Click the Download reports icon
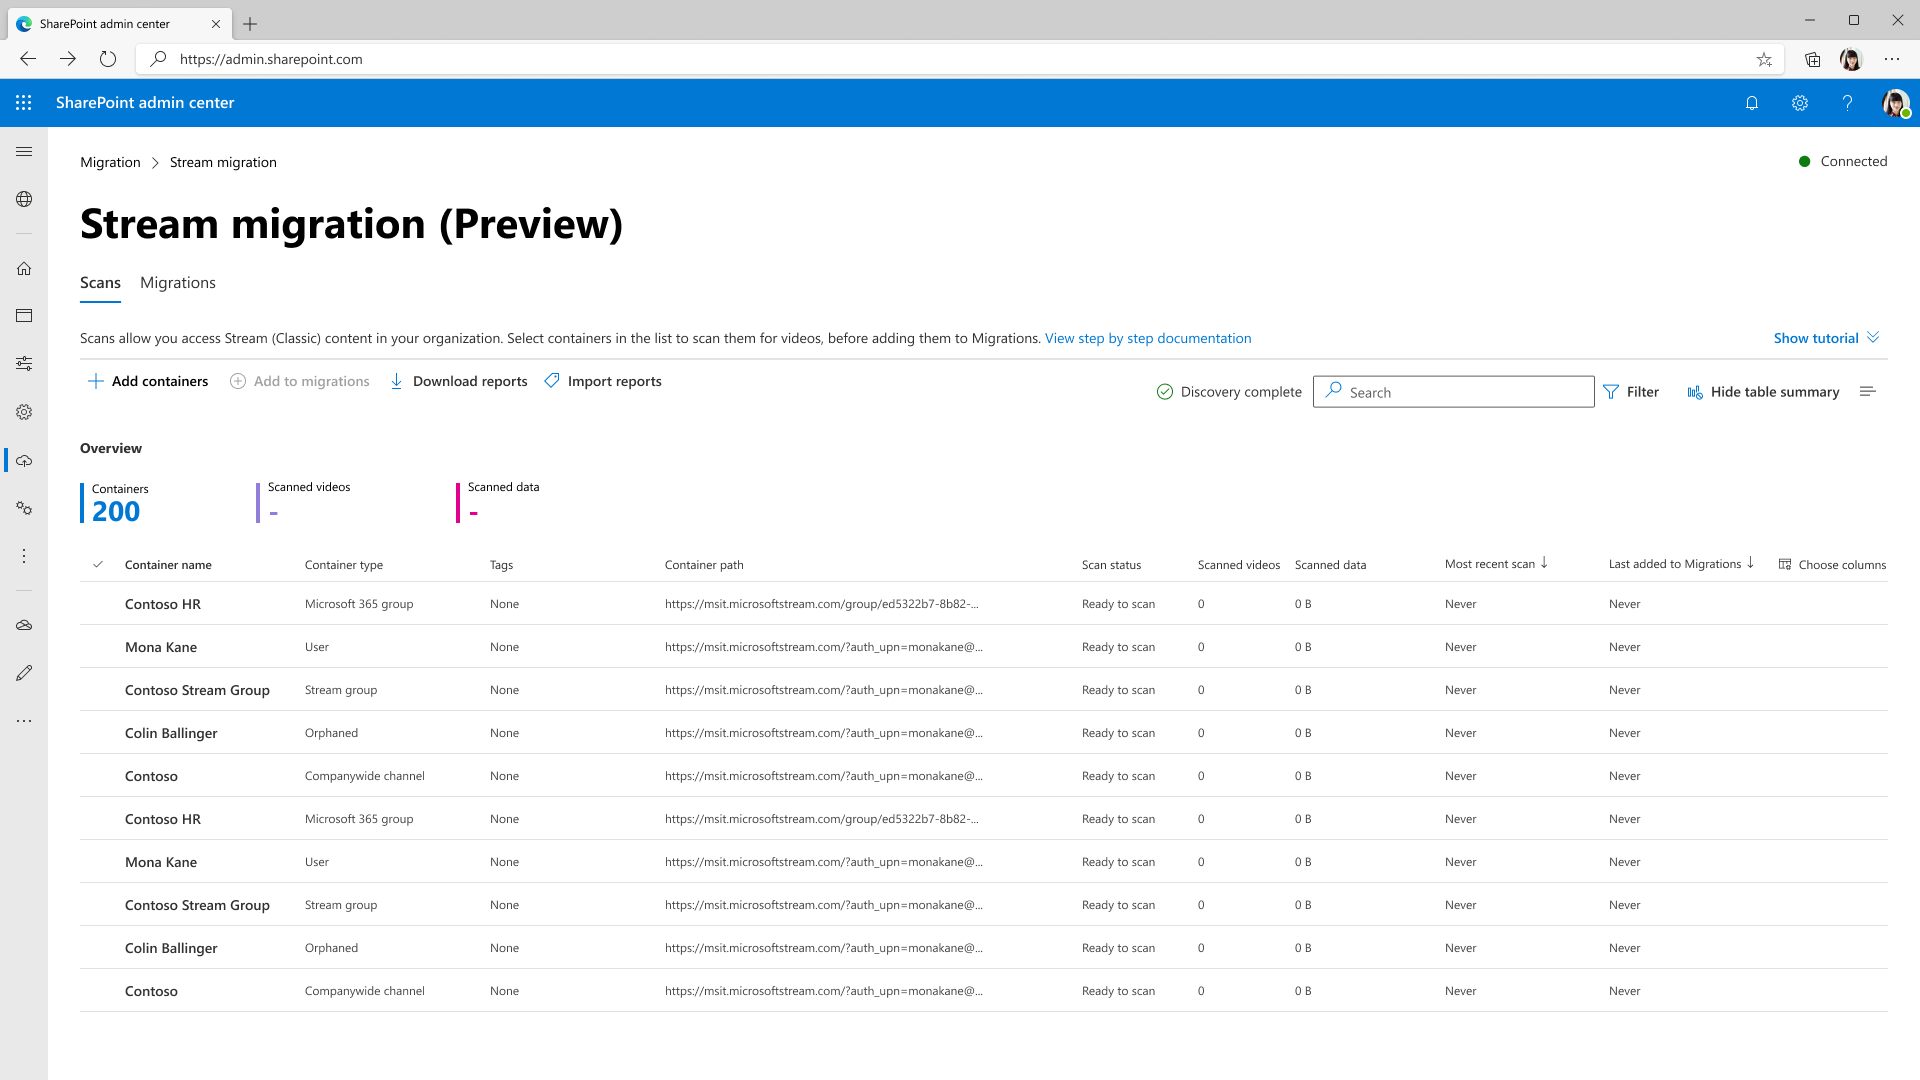The width and height of the screenshot is (1920, 1080). click(398, 381)
